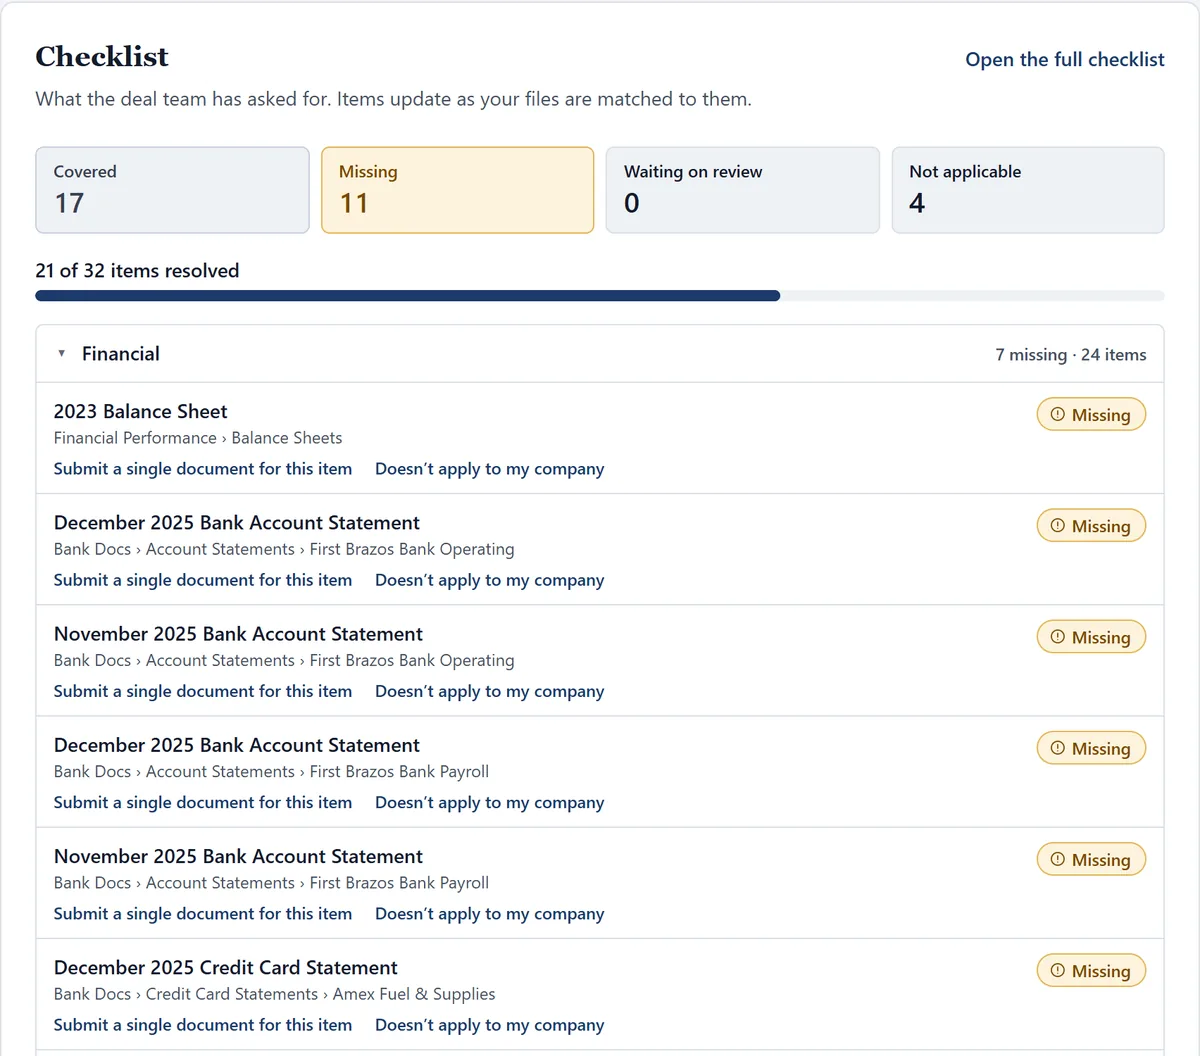The width and height of the screenshot is (1200, 1056).
Task: Click Missing badge on December Credit Card Statement
Action: 1091,970
